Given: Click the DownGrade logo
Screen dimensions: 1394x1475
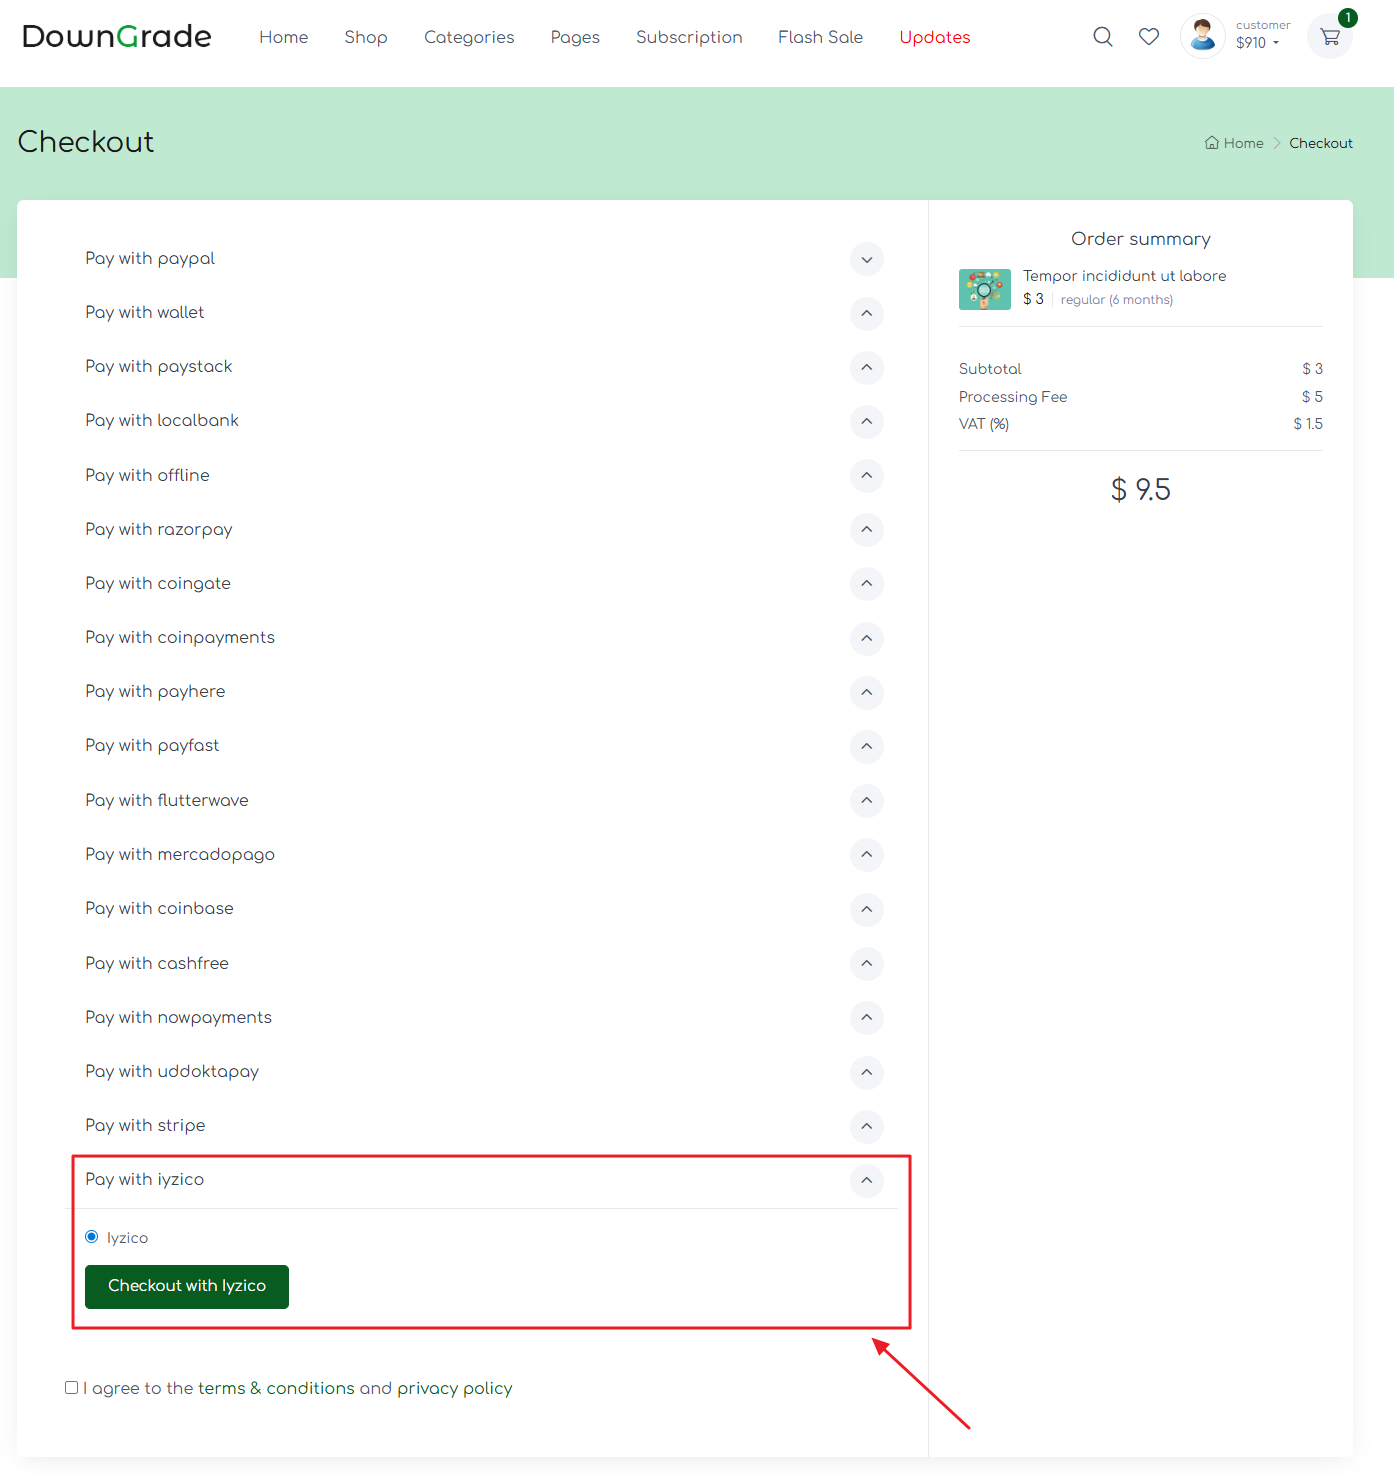Looking at the screenshot, I should [117, 37].
